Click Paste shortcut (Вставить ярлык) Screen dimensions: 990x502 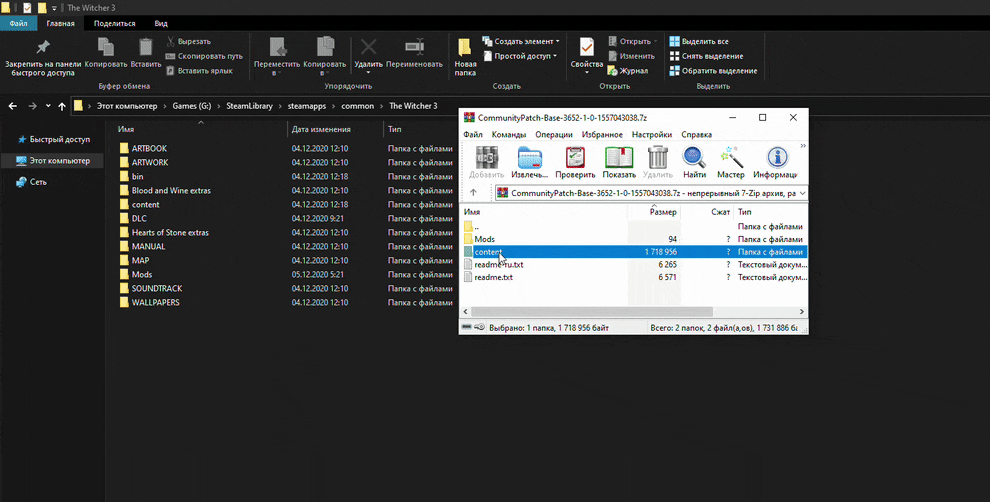[200, 71]
